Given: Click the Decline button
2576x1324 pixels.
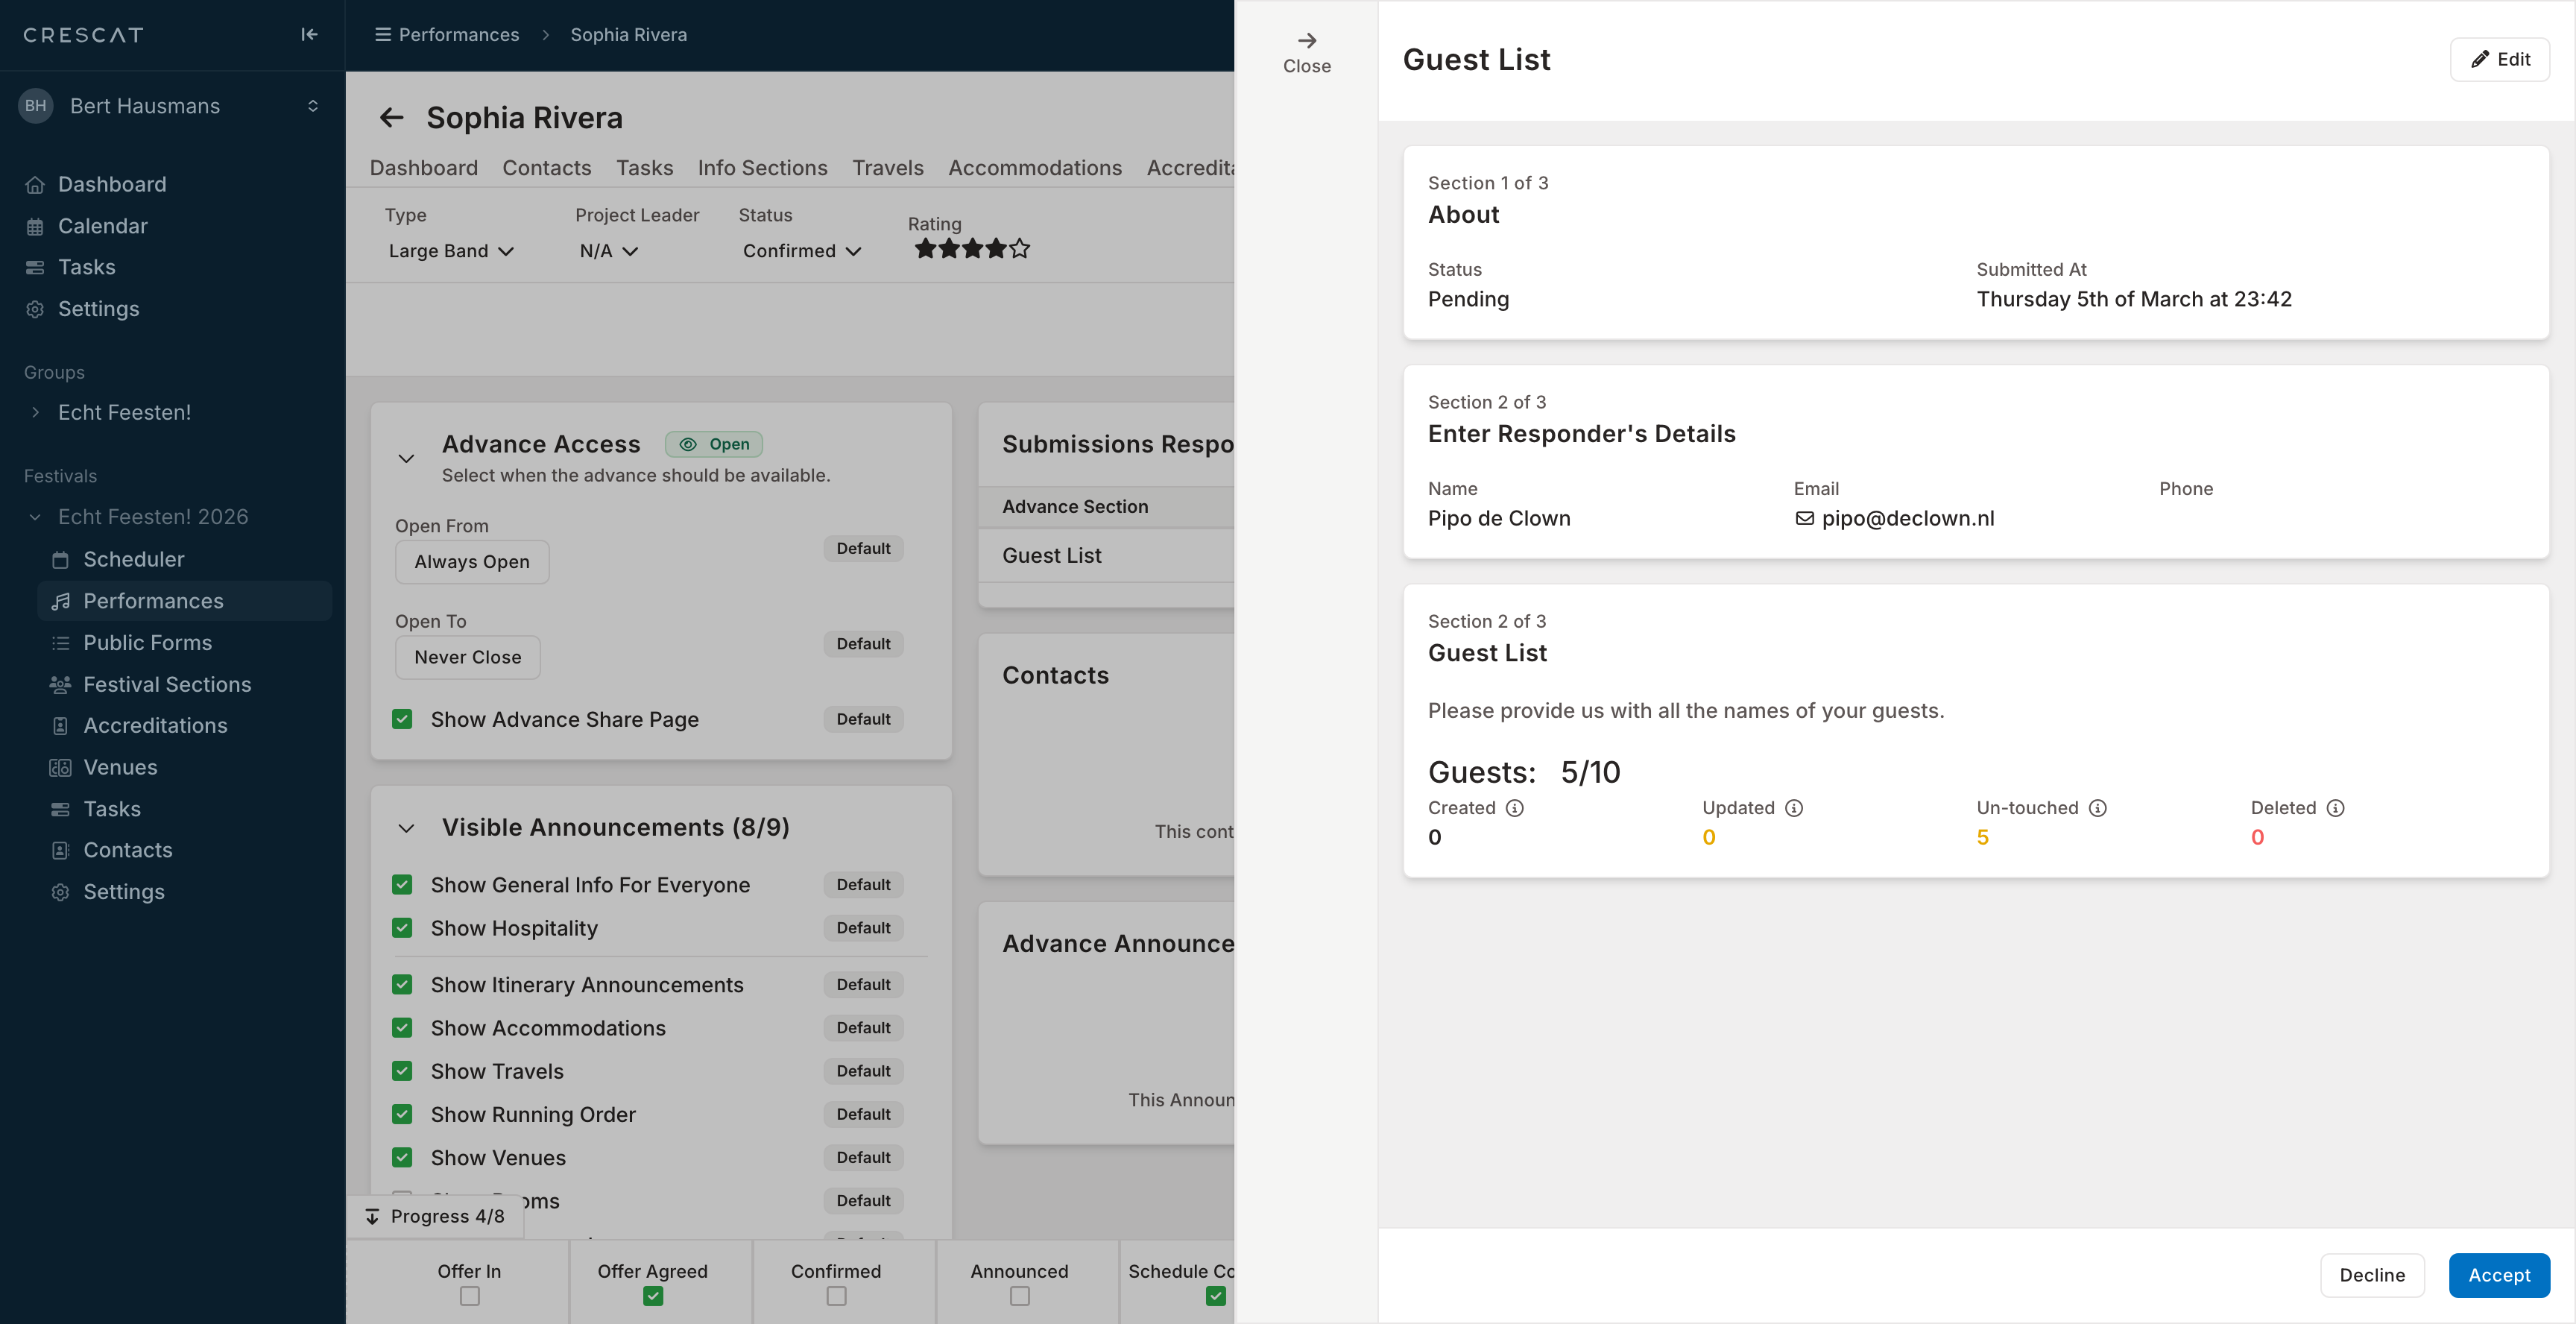Looking at the screenshot, I should click(2371, 1275).
